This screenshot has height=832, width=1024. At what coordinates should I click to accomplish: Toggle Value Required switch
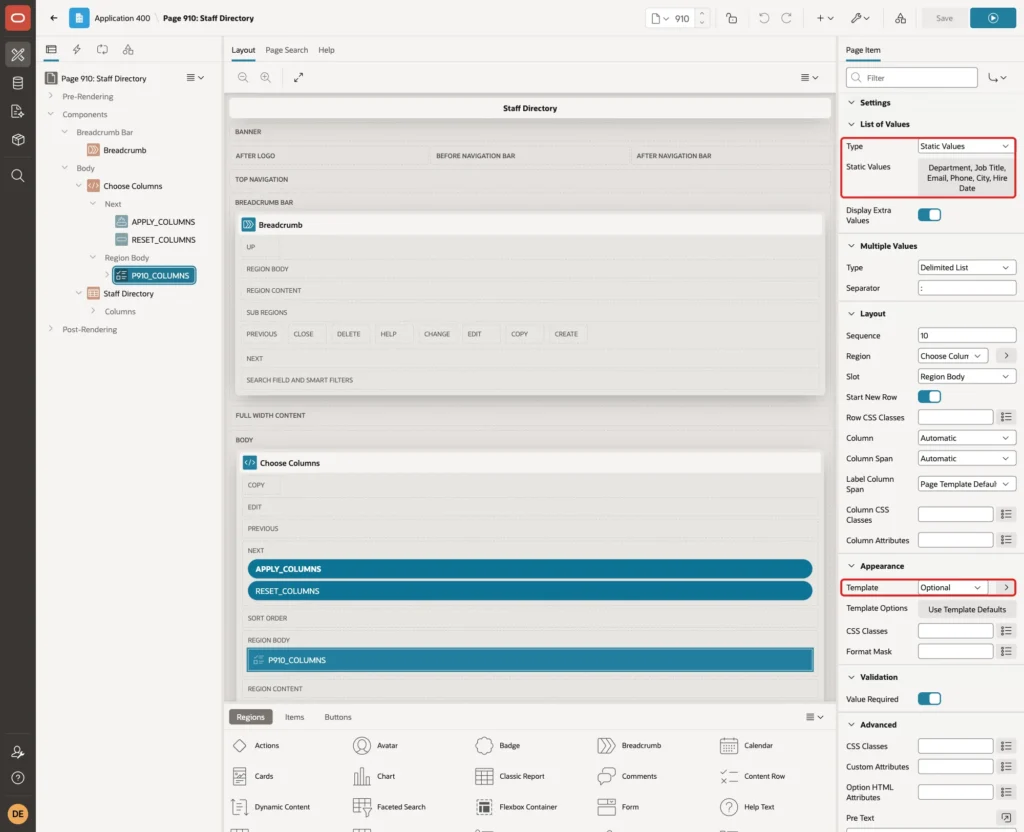click(929, 699)
